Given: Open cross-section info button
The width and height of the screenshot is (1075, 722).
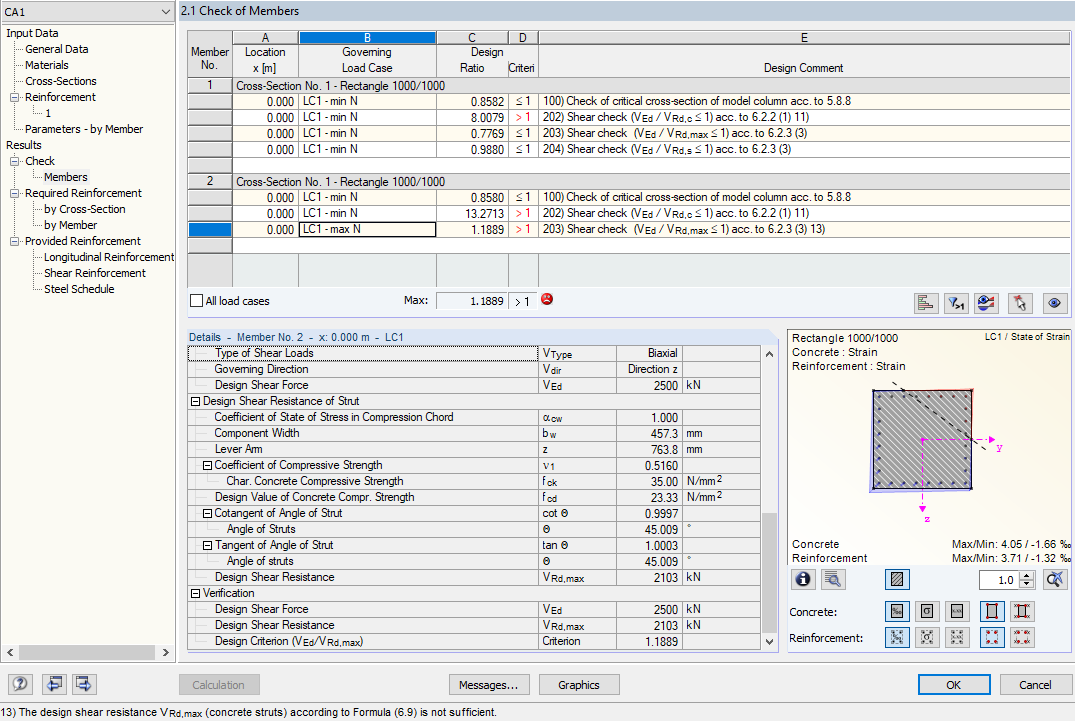Looking at the screenshot, I should pos(803,579).
